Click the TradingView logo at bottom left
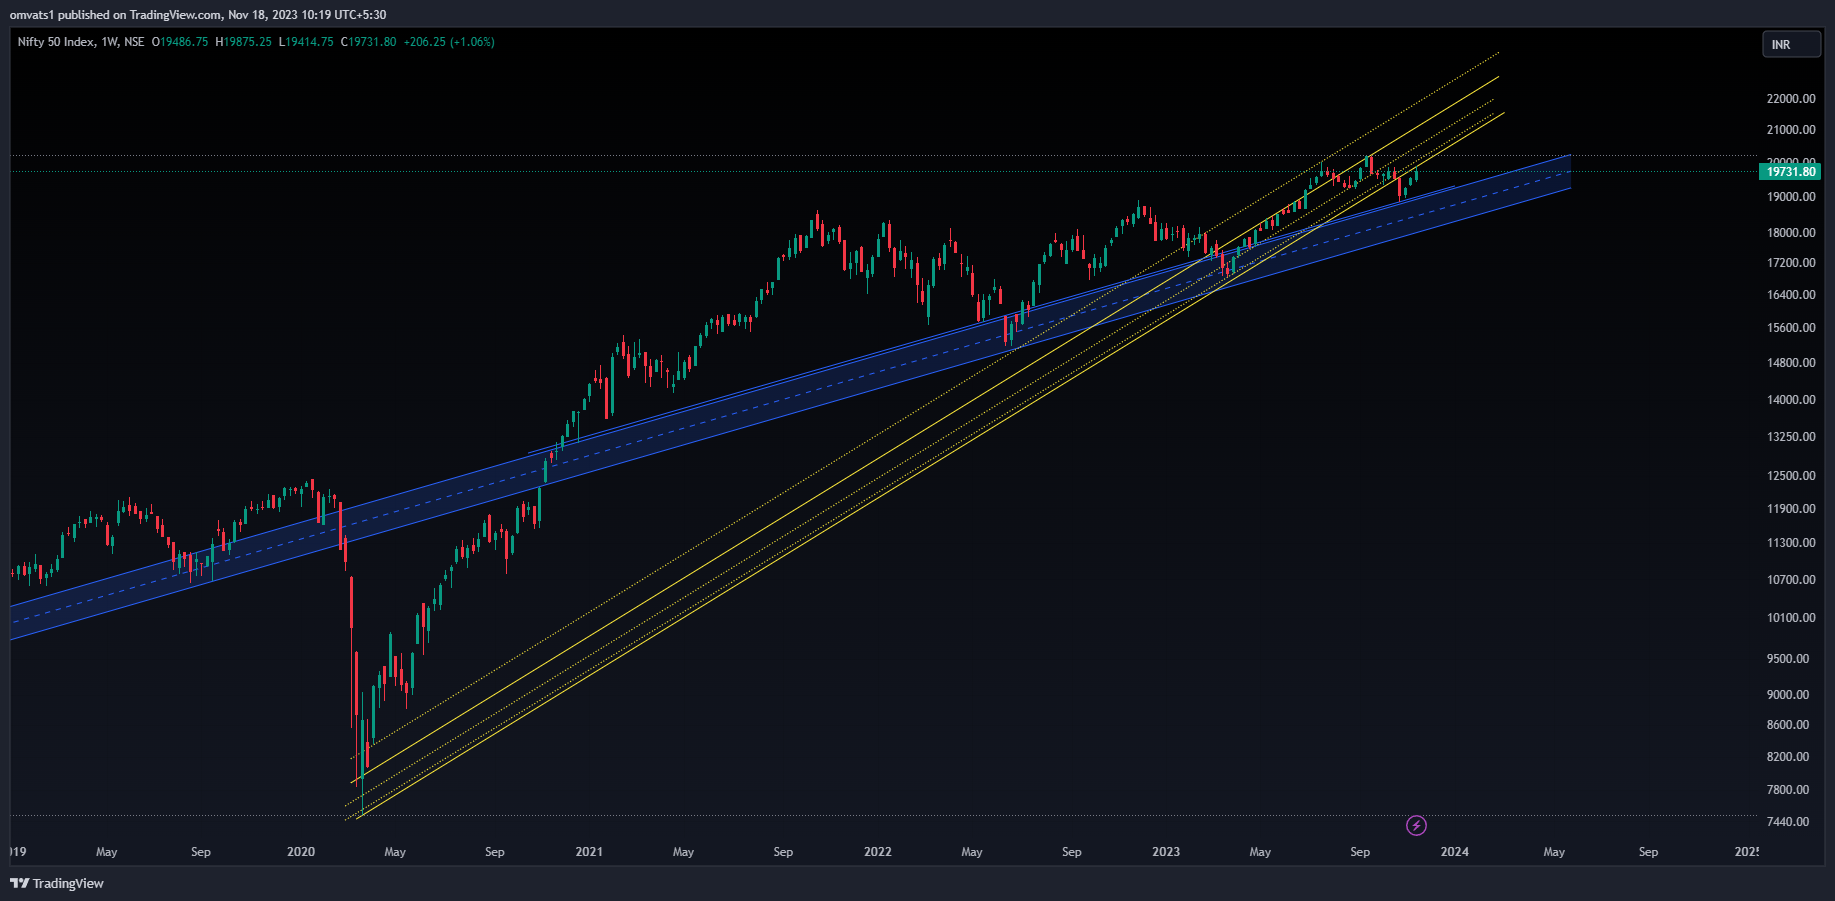Viewport: 1835px width, 901px height. pyautogui.click(x=57, y=883)
